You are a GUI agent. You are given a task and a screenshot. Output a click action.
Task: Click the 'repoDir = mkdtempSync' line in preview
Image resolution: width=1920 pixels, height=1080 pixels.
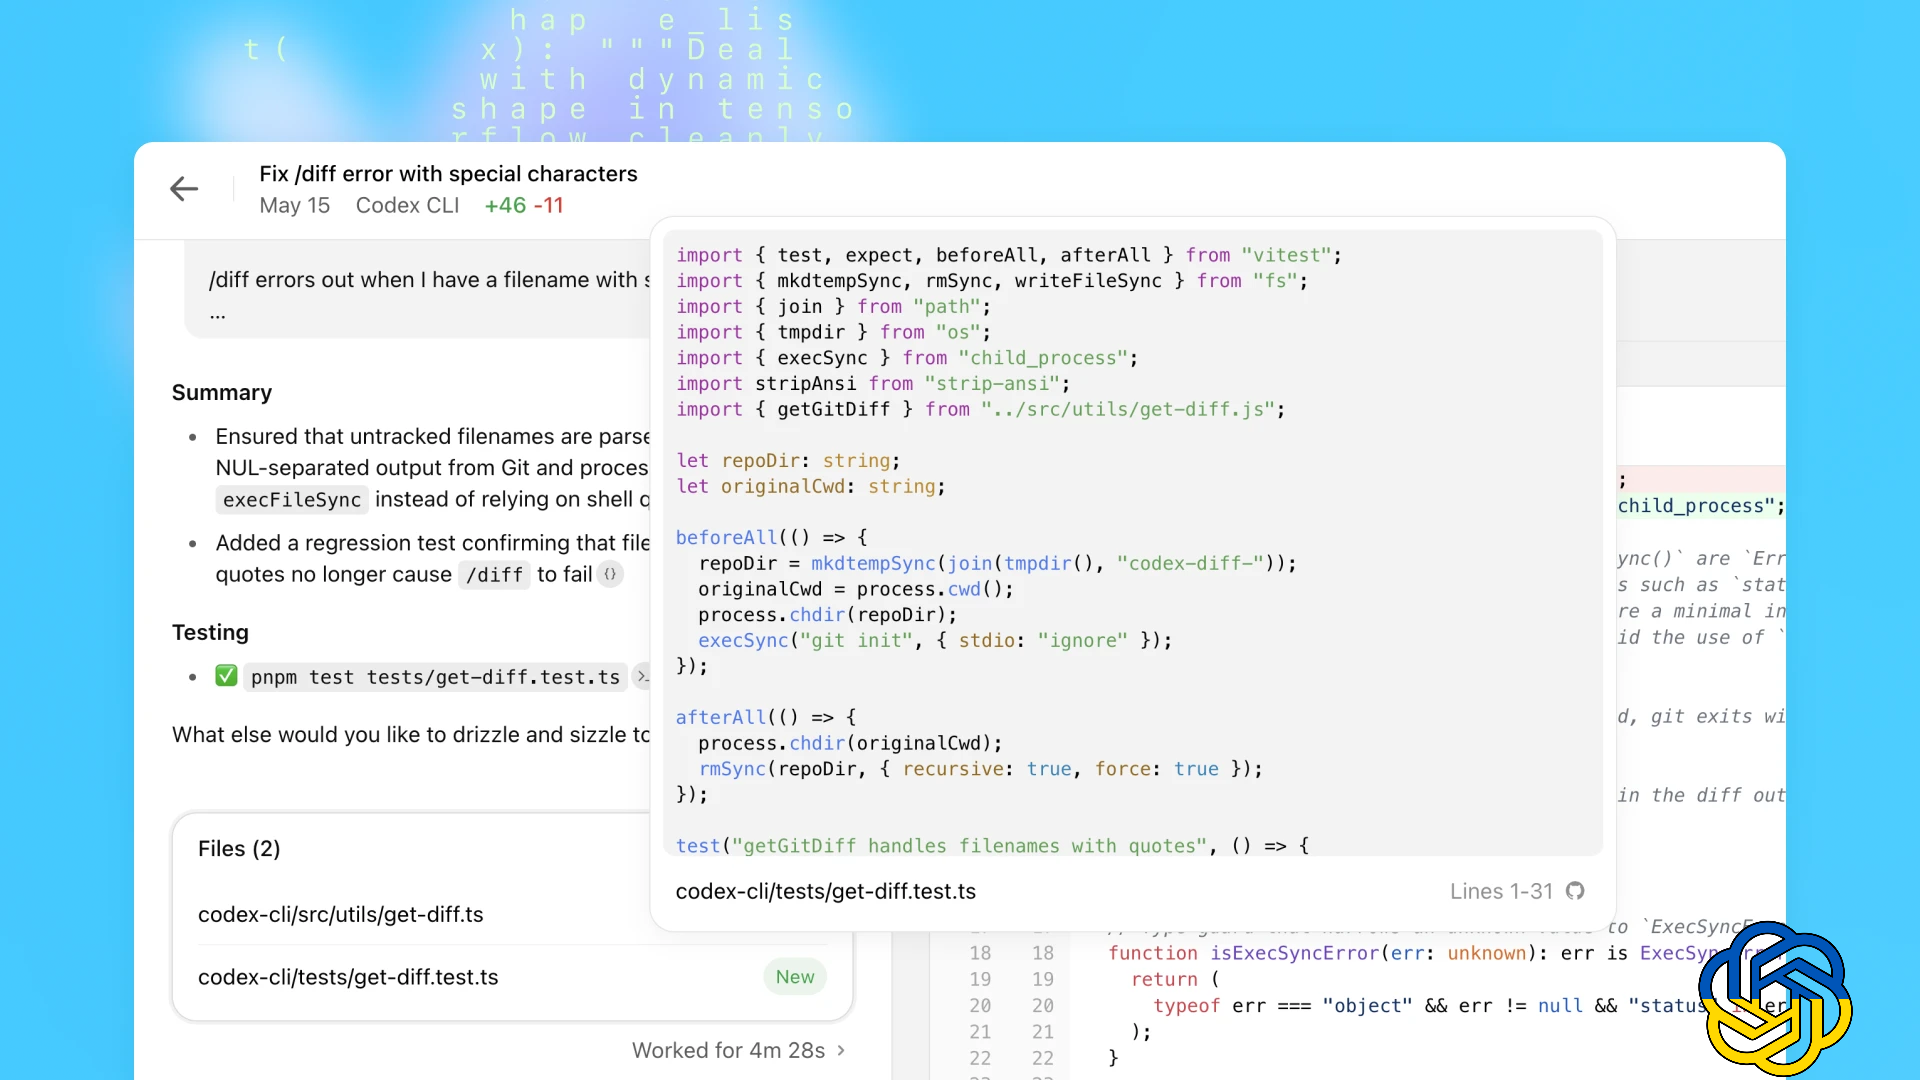tap(997, 563)
